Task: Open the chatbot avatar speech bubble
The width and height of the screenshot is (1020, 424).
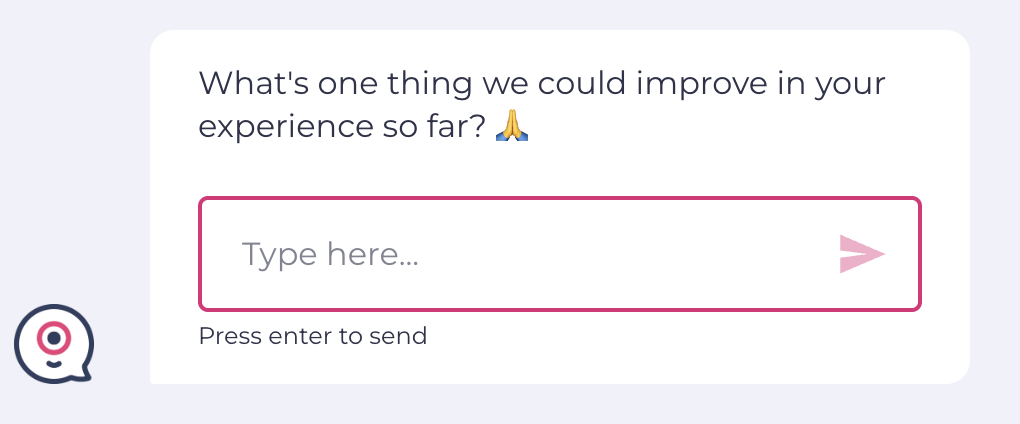Action: (x=53, y=343)
